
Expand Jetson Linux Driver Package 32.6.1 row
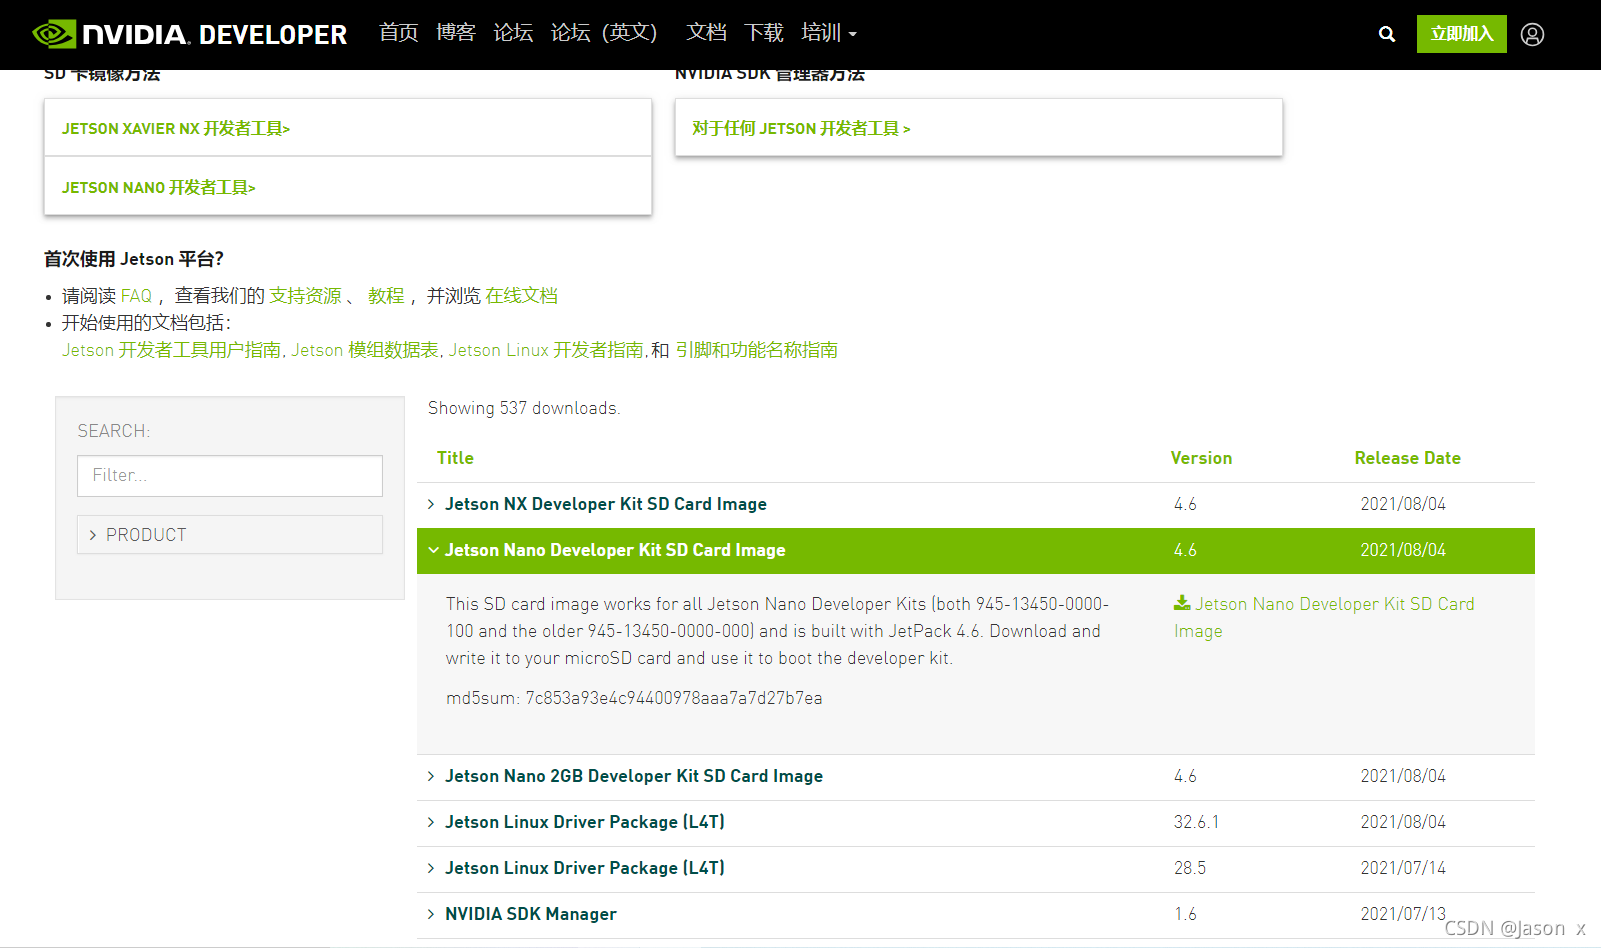click(976, 823)
